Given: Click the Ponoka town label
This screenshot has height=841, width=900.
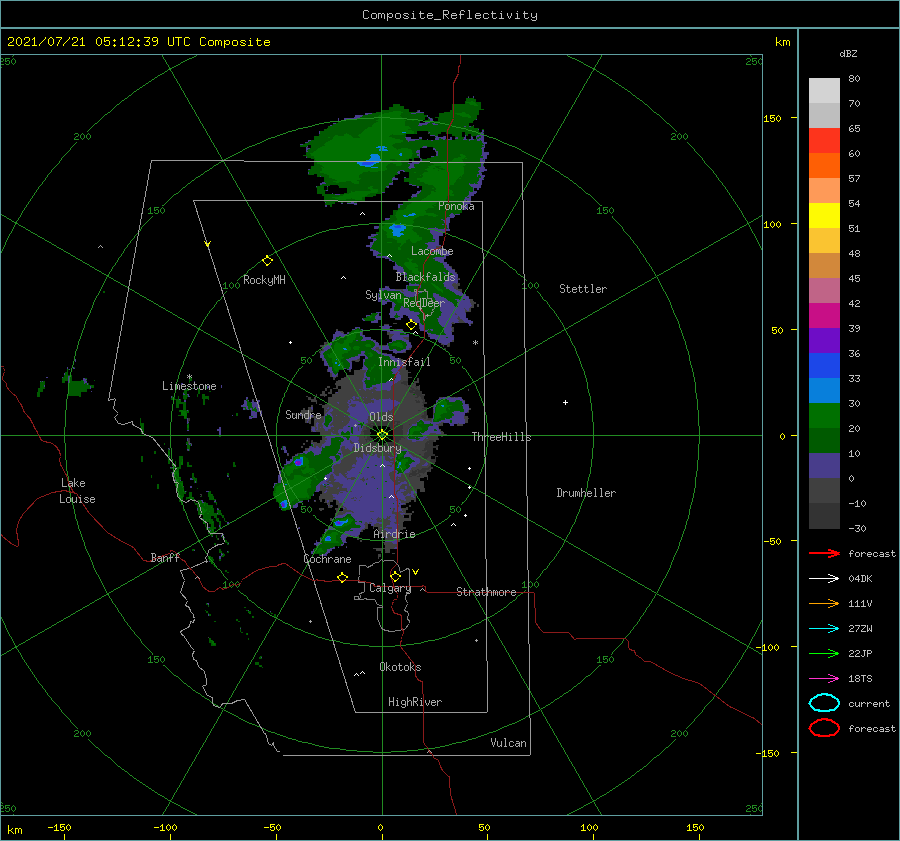Looking at the screenshot, I should tap(456, 206).
